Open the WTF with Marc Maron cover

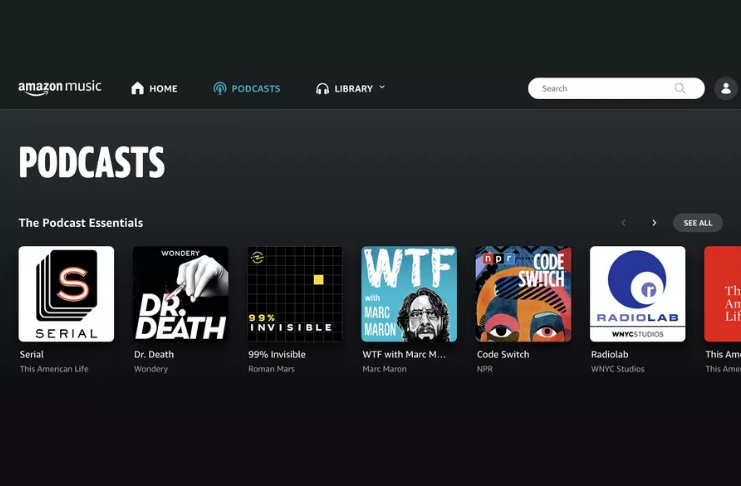pyautogui.click(x=409, y=294)
